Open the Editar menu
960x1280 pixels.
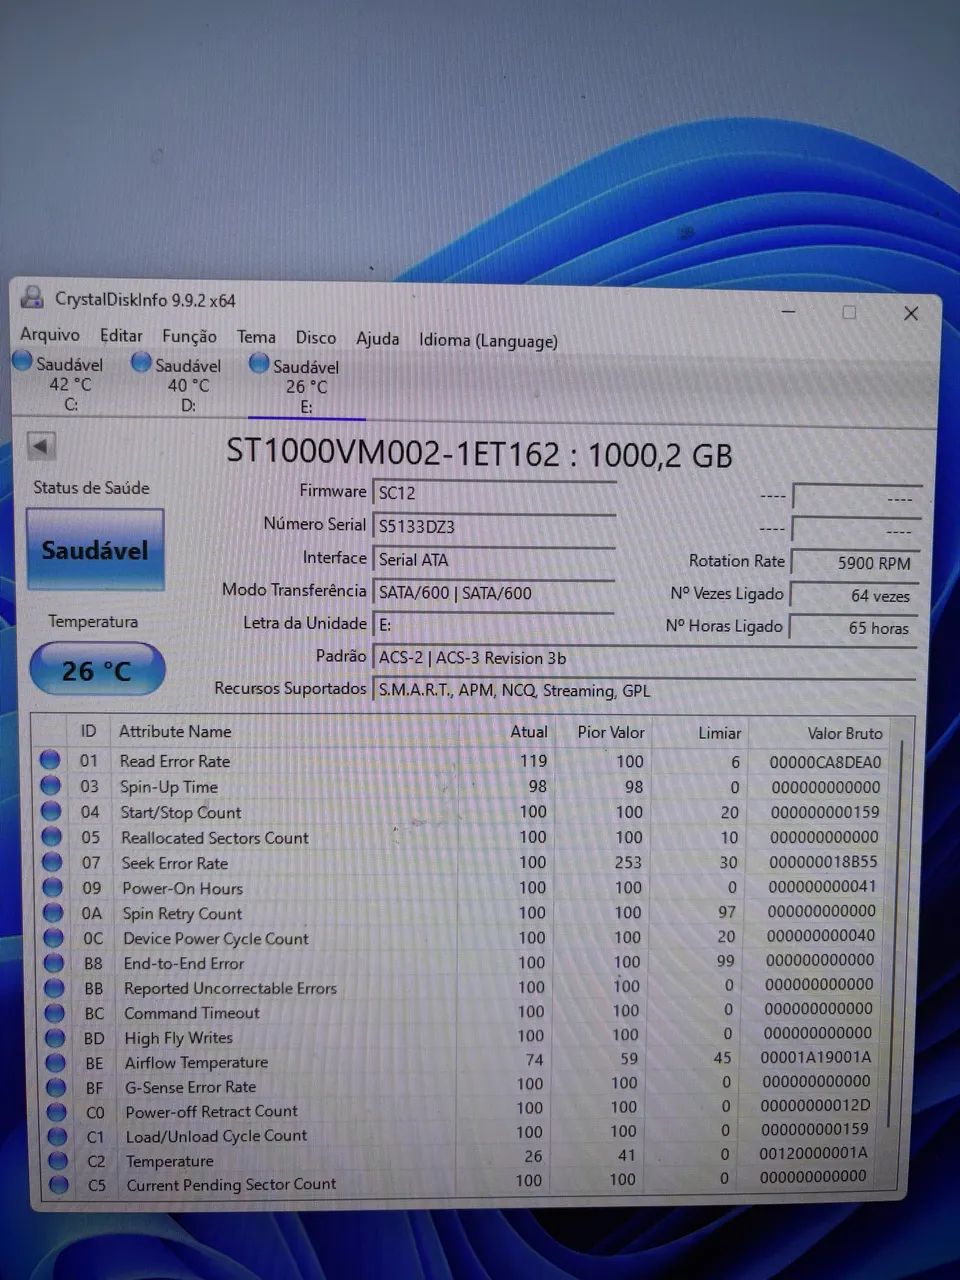tap(121, 336)
